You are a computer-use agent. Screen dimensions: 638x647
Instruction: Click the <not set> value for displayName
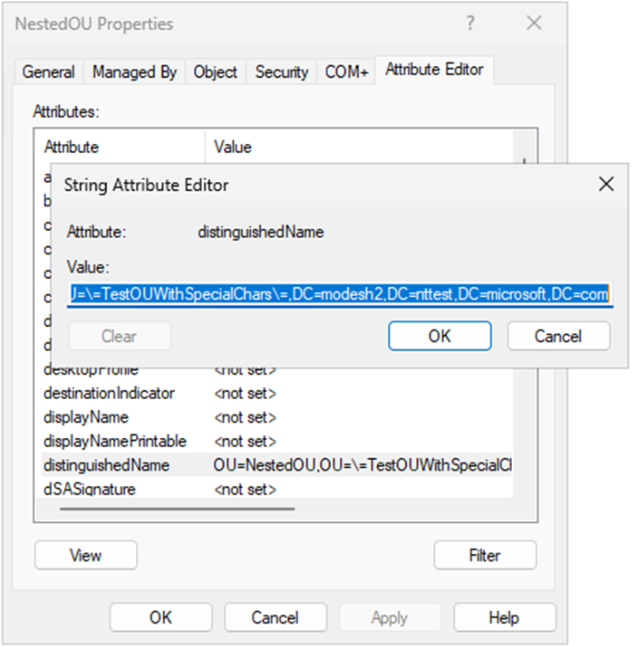click(x=245, y=417)
